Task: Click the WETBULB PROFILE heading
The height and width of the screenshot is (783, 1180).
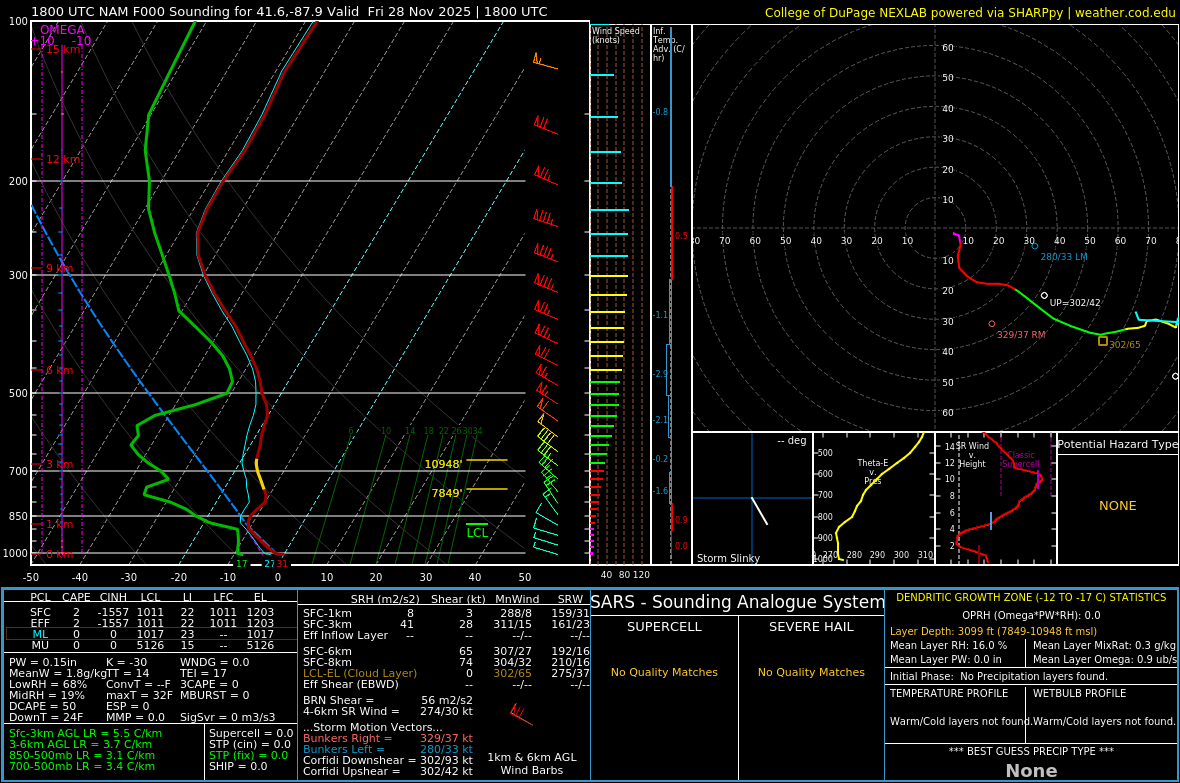Action: pos(1079,693)
